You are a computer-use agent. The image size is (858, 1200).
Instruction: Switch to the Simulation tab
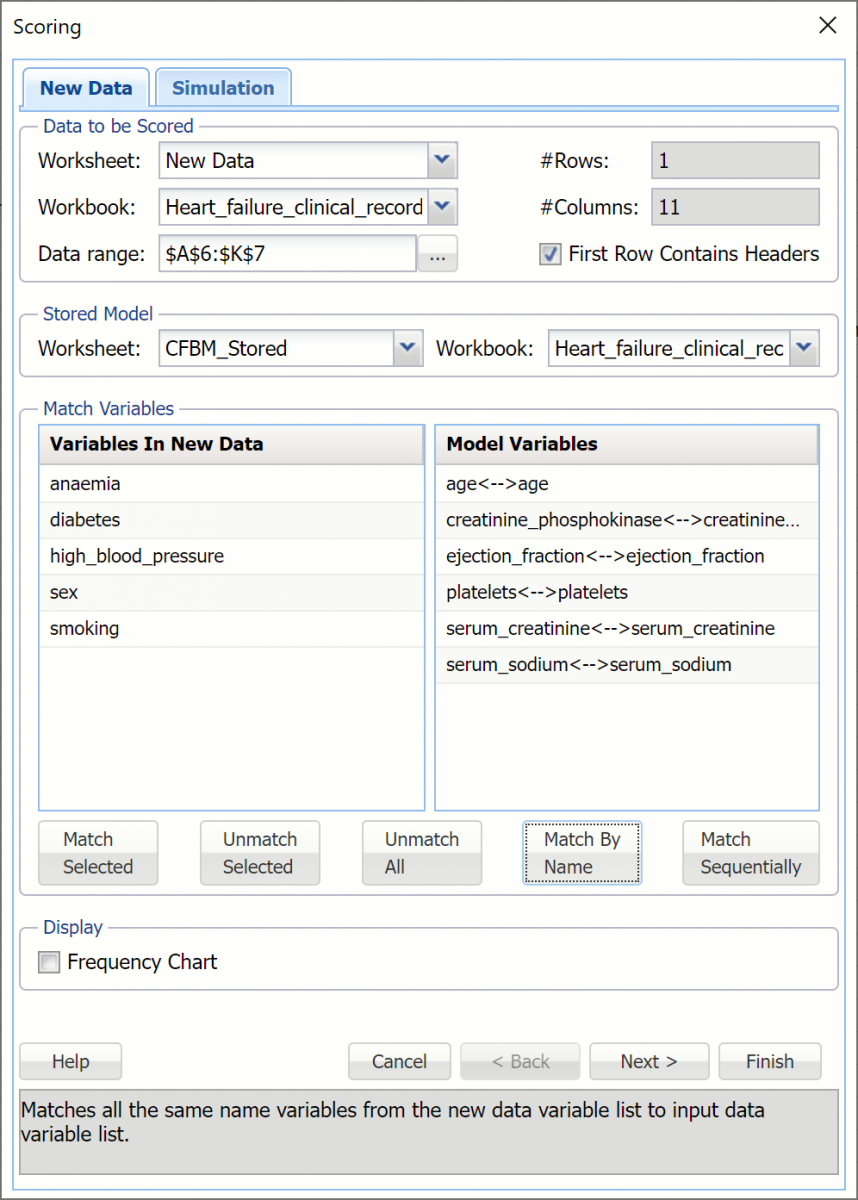point(222,88)
